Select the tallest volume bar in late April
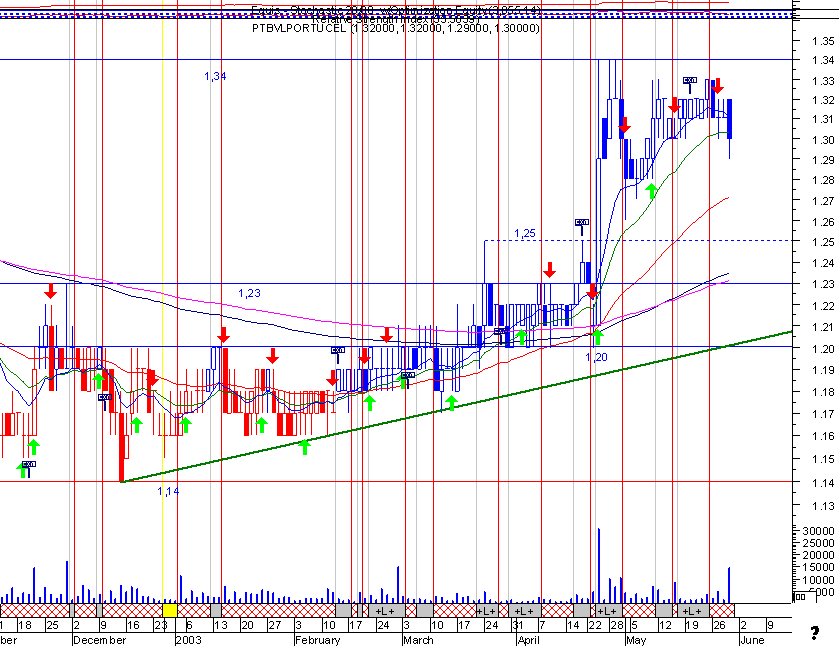 click(599, 565)
